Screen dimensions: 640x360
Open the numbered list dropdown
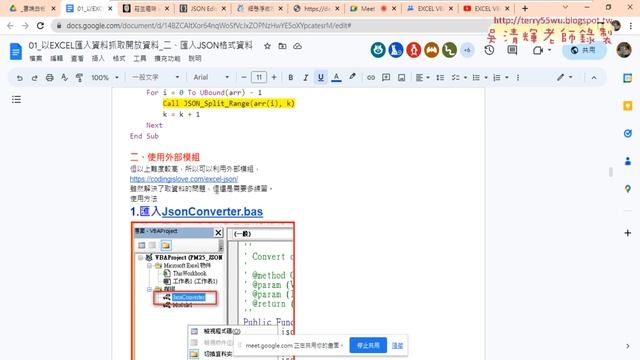pyautogui.click(x=500, y=77)
